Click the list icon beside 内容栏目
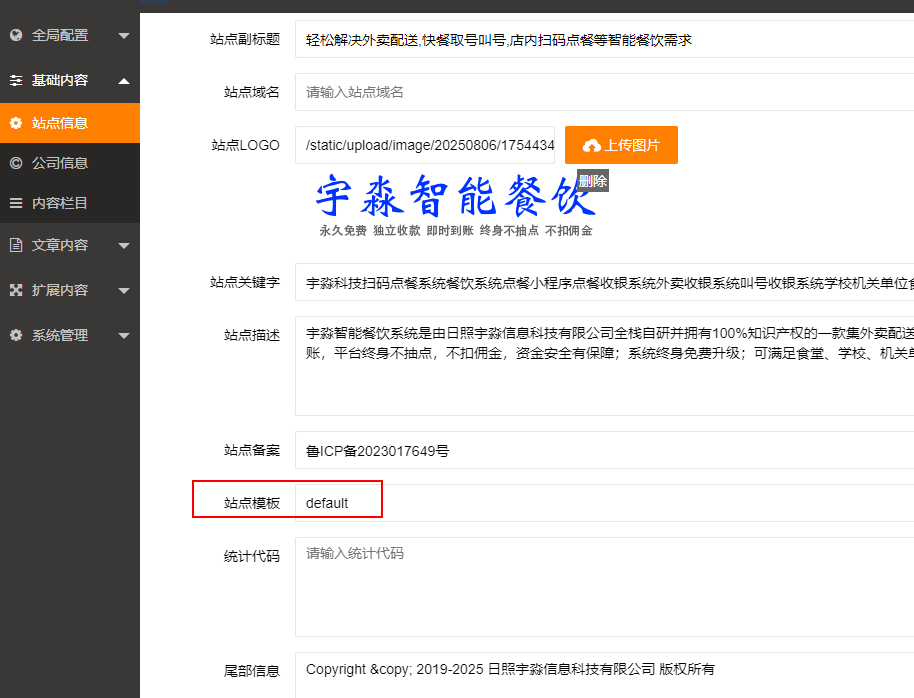Screen dimensions: 914x698 click(x=16, y=203)
